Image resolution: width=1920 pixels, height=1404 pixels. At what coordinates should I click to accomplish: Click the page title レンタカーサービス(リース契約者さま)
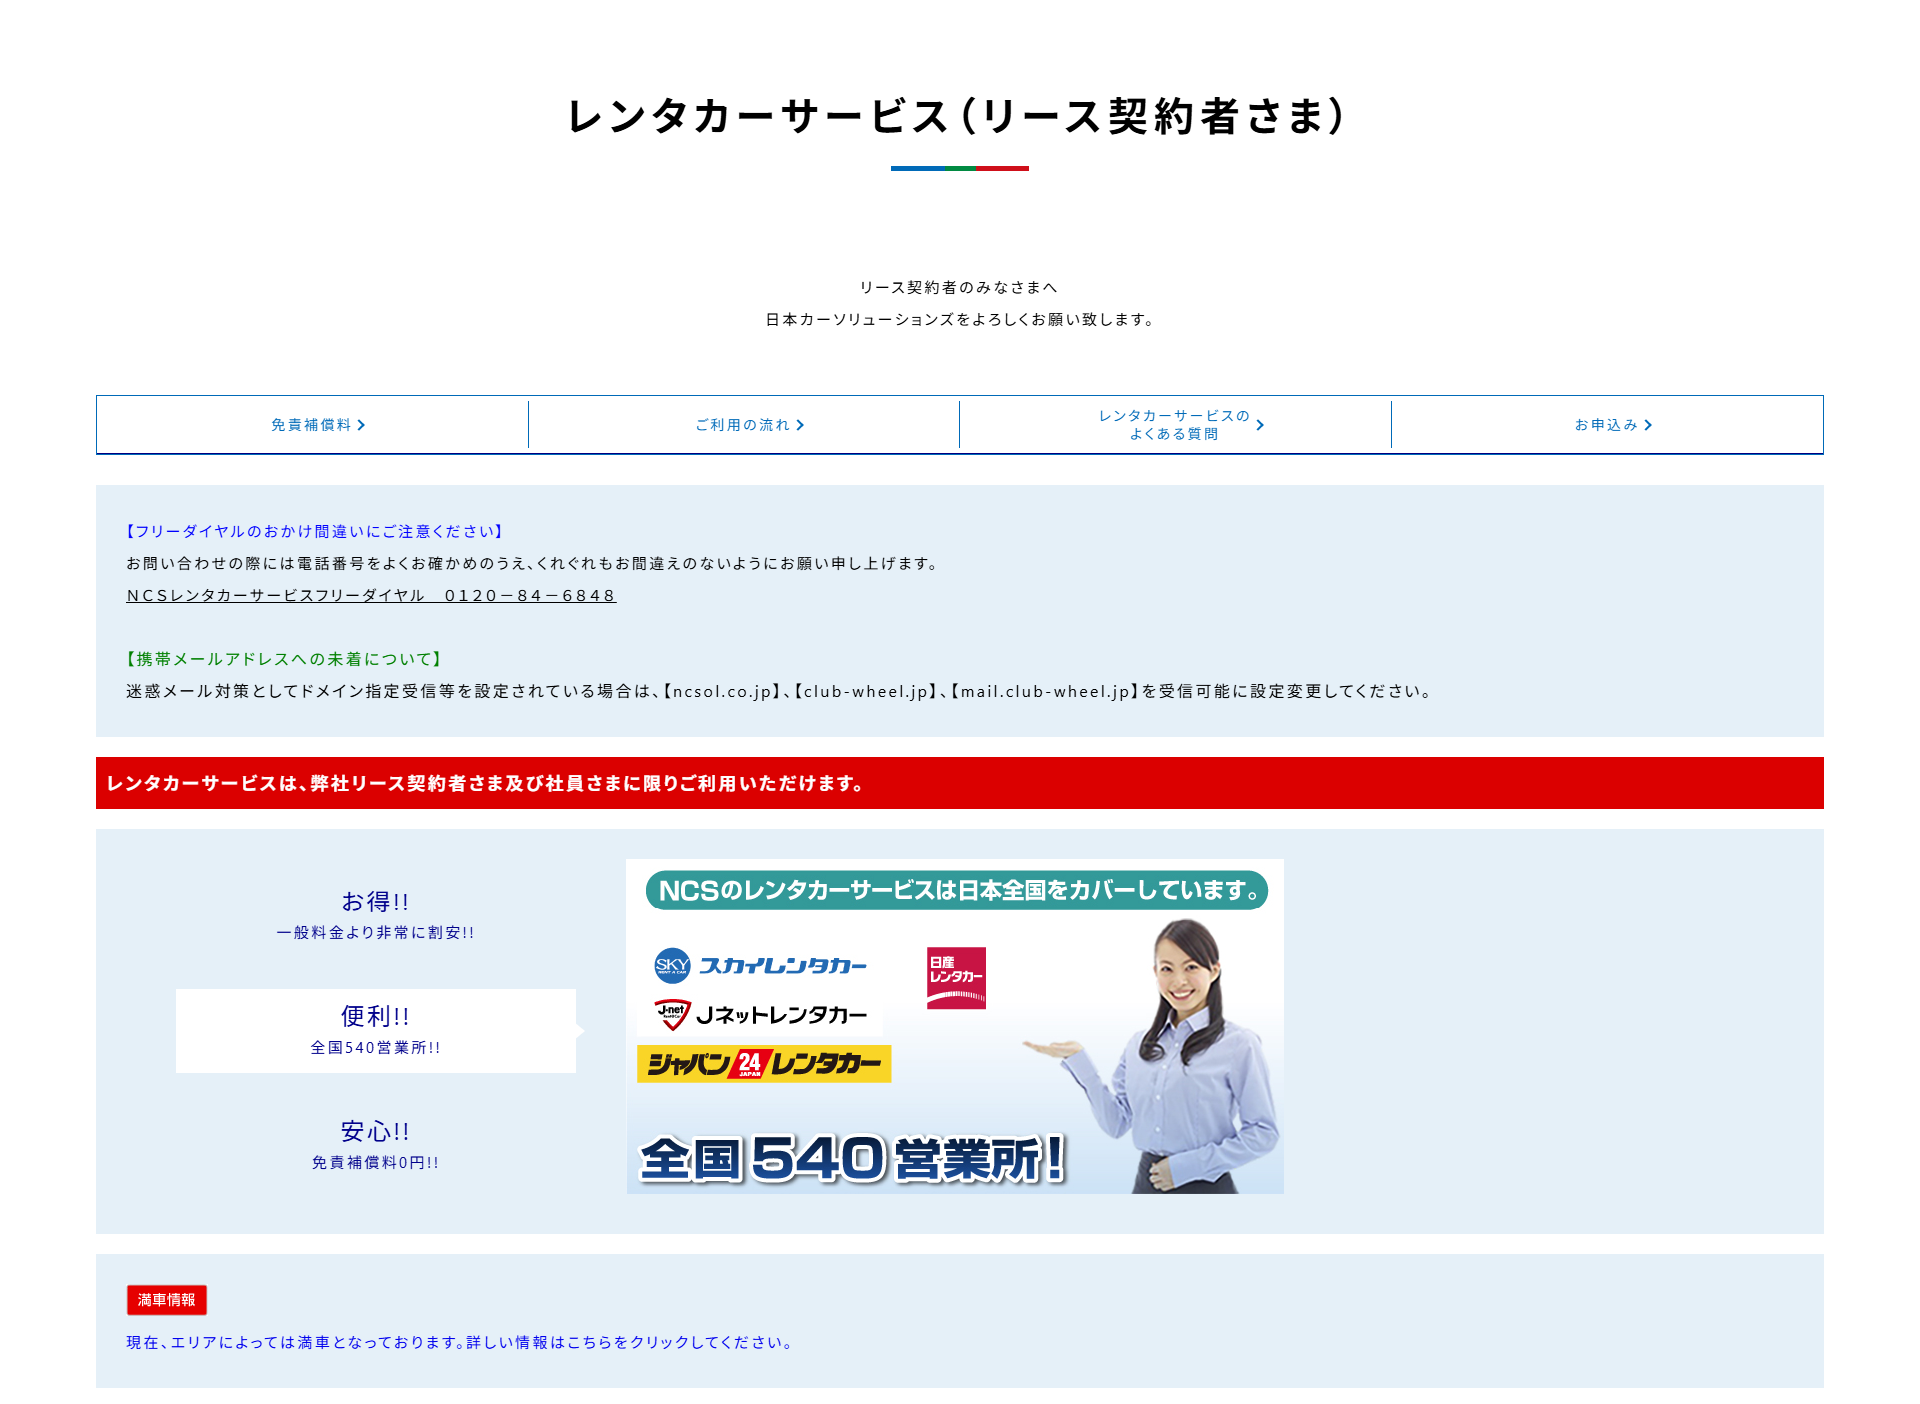(x=959, y=116)
